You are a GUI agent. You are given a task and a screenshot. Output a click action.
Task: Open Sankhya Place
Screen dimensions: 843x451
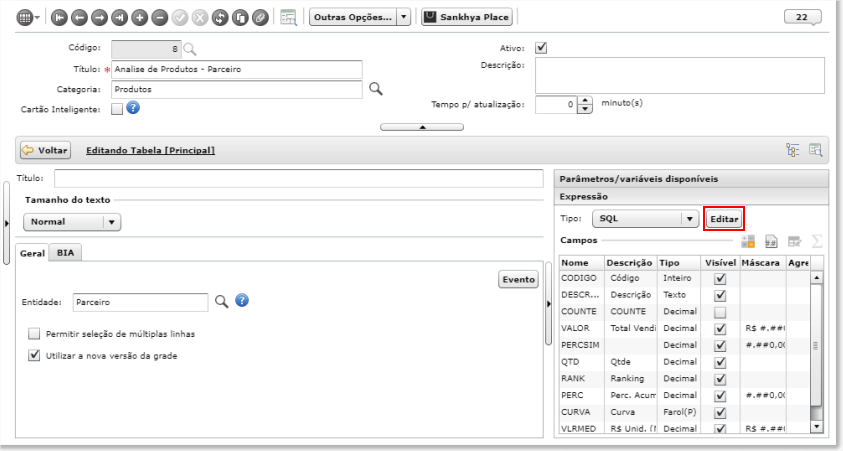(467, 17)
